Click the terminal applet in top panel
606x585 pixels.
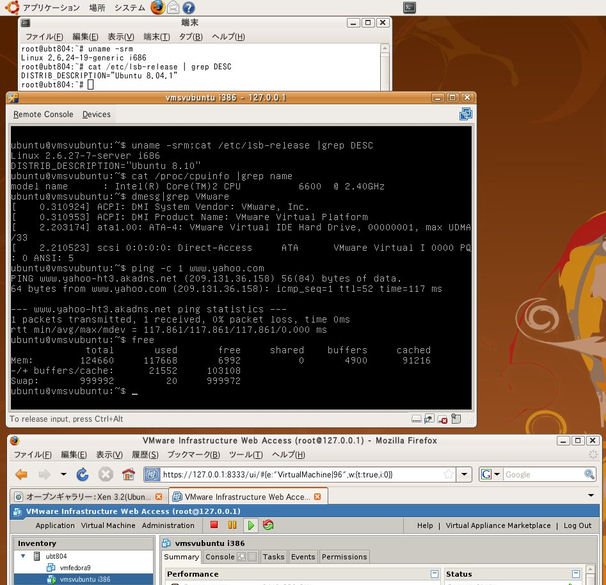[x=409, y=7]
